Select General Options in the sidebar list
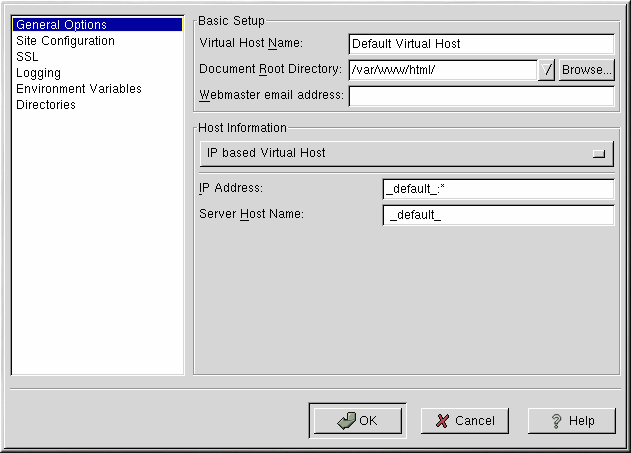This screenshot has width=631, height=453. [x=61, y=25]
